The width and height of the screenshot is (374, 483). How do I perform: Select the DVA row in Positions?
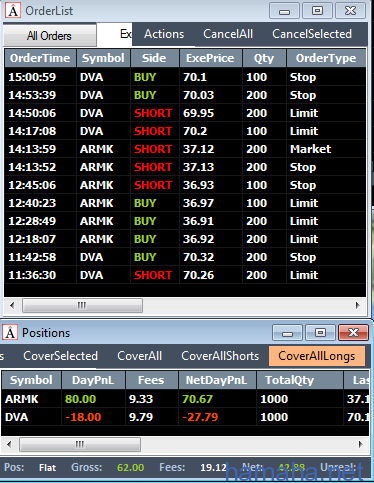[185, 417]
